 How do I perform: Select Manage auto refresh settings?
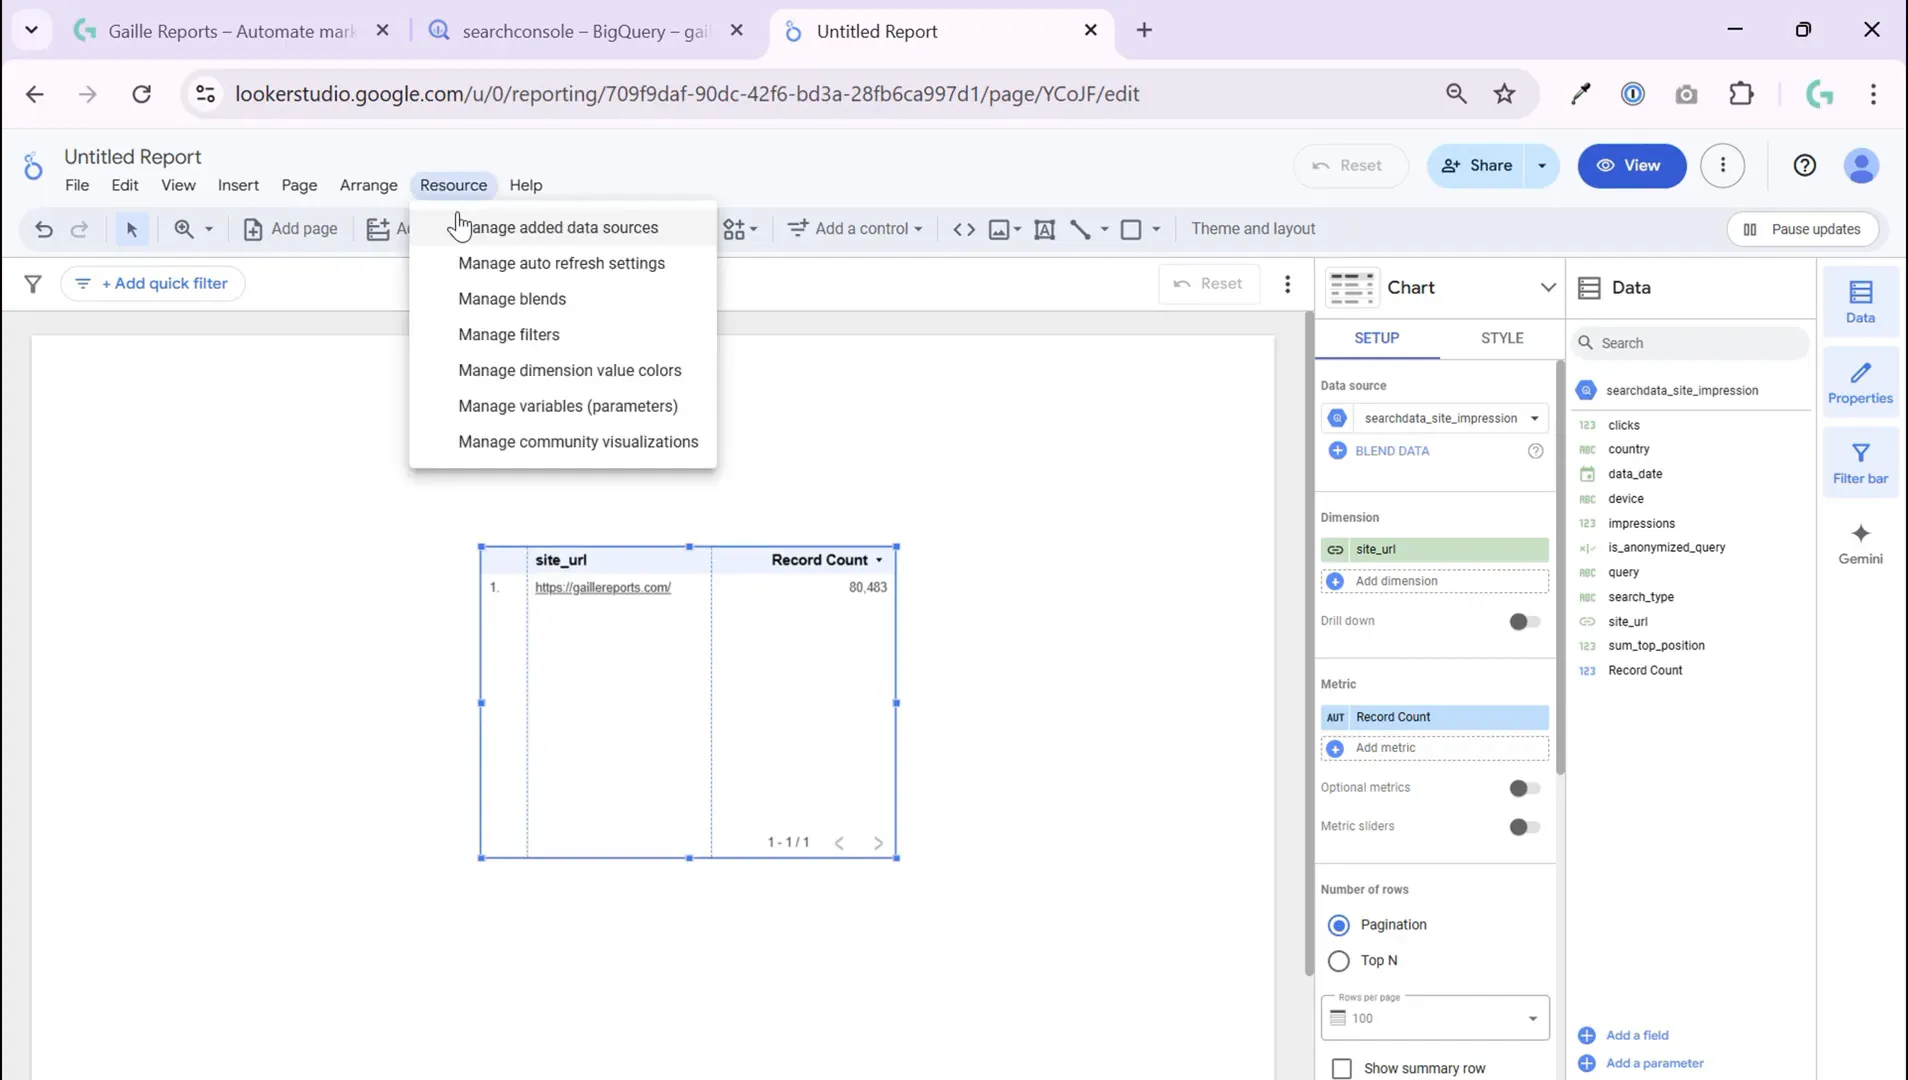pos(563,264)
